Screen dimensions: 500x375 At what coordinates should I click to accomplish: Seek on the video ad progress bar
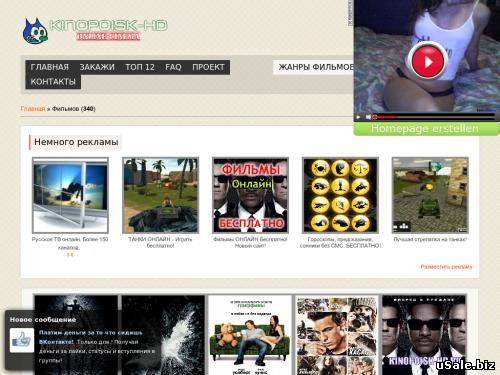pyautogui.click(x=433, y=117)
